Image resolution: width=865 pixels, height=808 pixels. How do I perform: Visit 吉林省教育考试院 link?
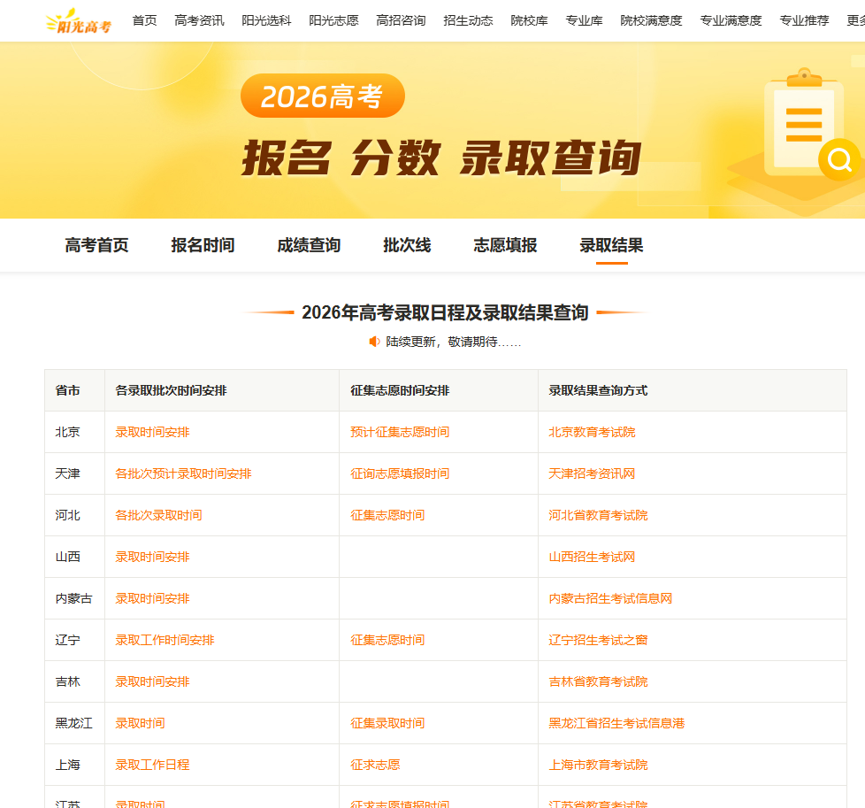coord(598,682)
